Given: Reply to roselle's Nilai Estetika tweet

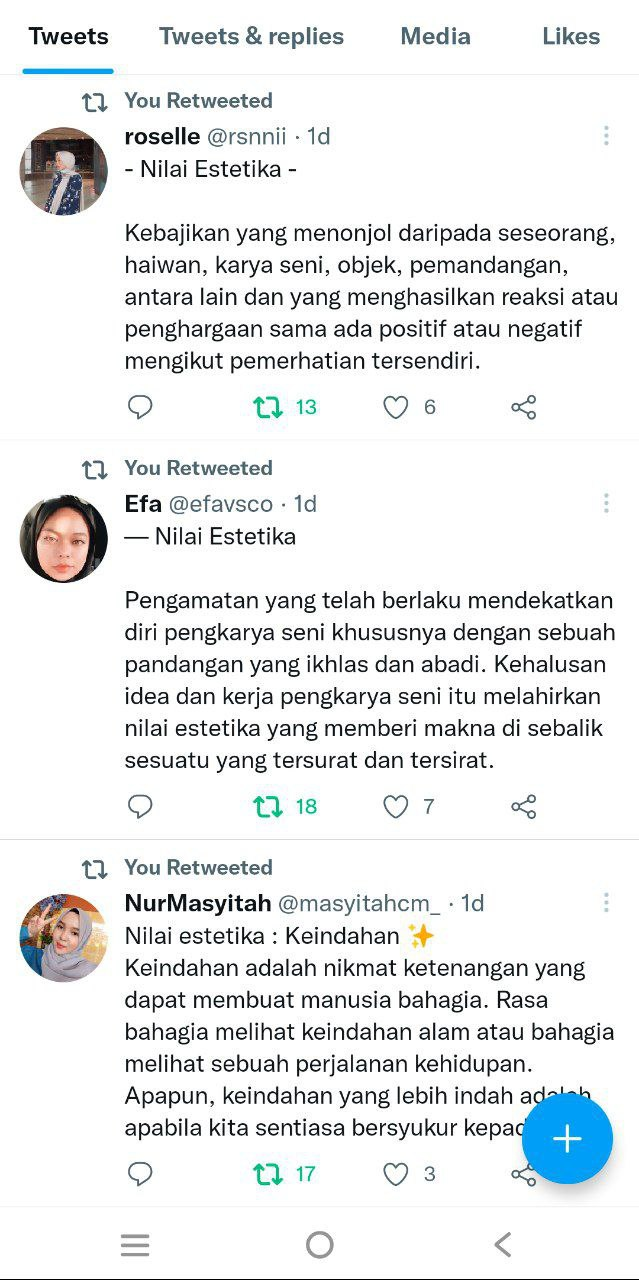Looking at the screenshot, I should tap(140, 407).
